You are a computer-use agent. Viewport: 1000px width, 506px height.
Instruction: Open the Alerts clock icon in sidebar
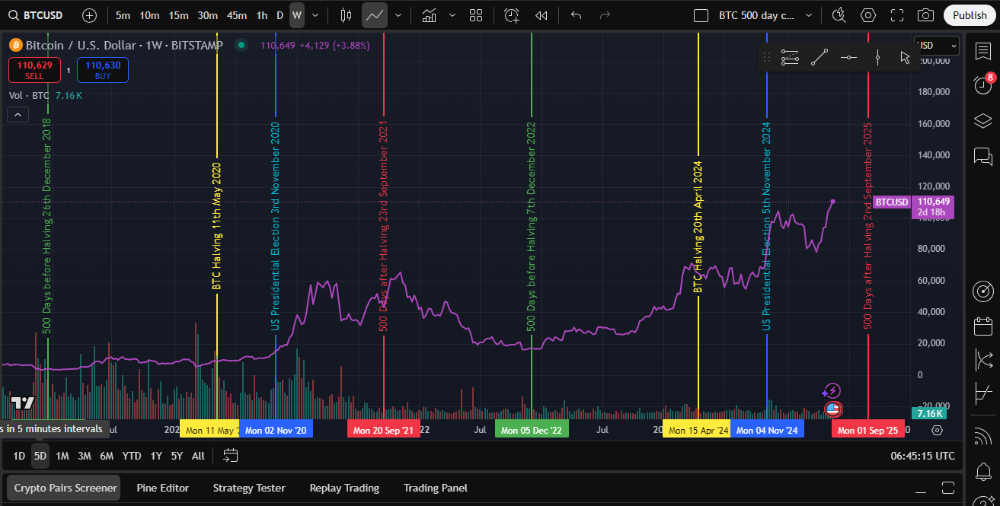coord(982,86)
